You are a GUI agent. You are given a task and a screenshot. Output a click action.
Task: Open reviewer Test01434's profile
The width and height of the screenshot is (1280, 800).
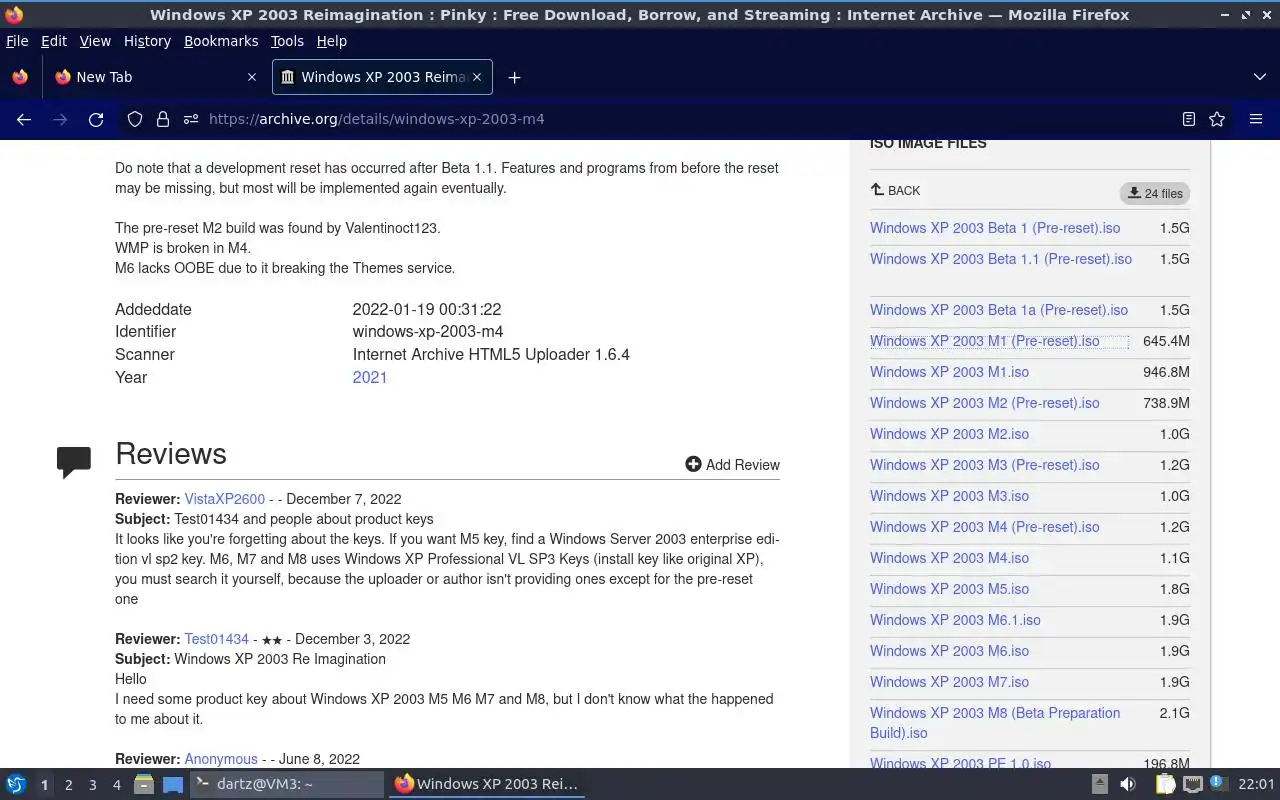pyautogui.click(x=216, y=639)
